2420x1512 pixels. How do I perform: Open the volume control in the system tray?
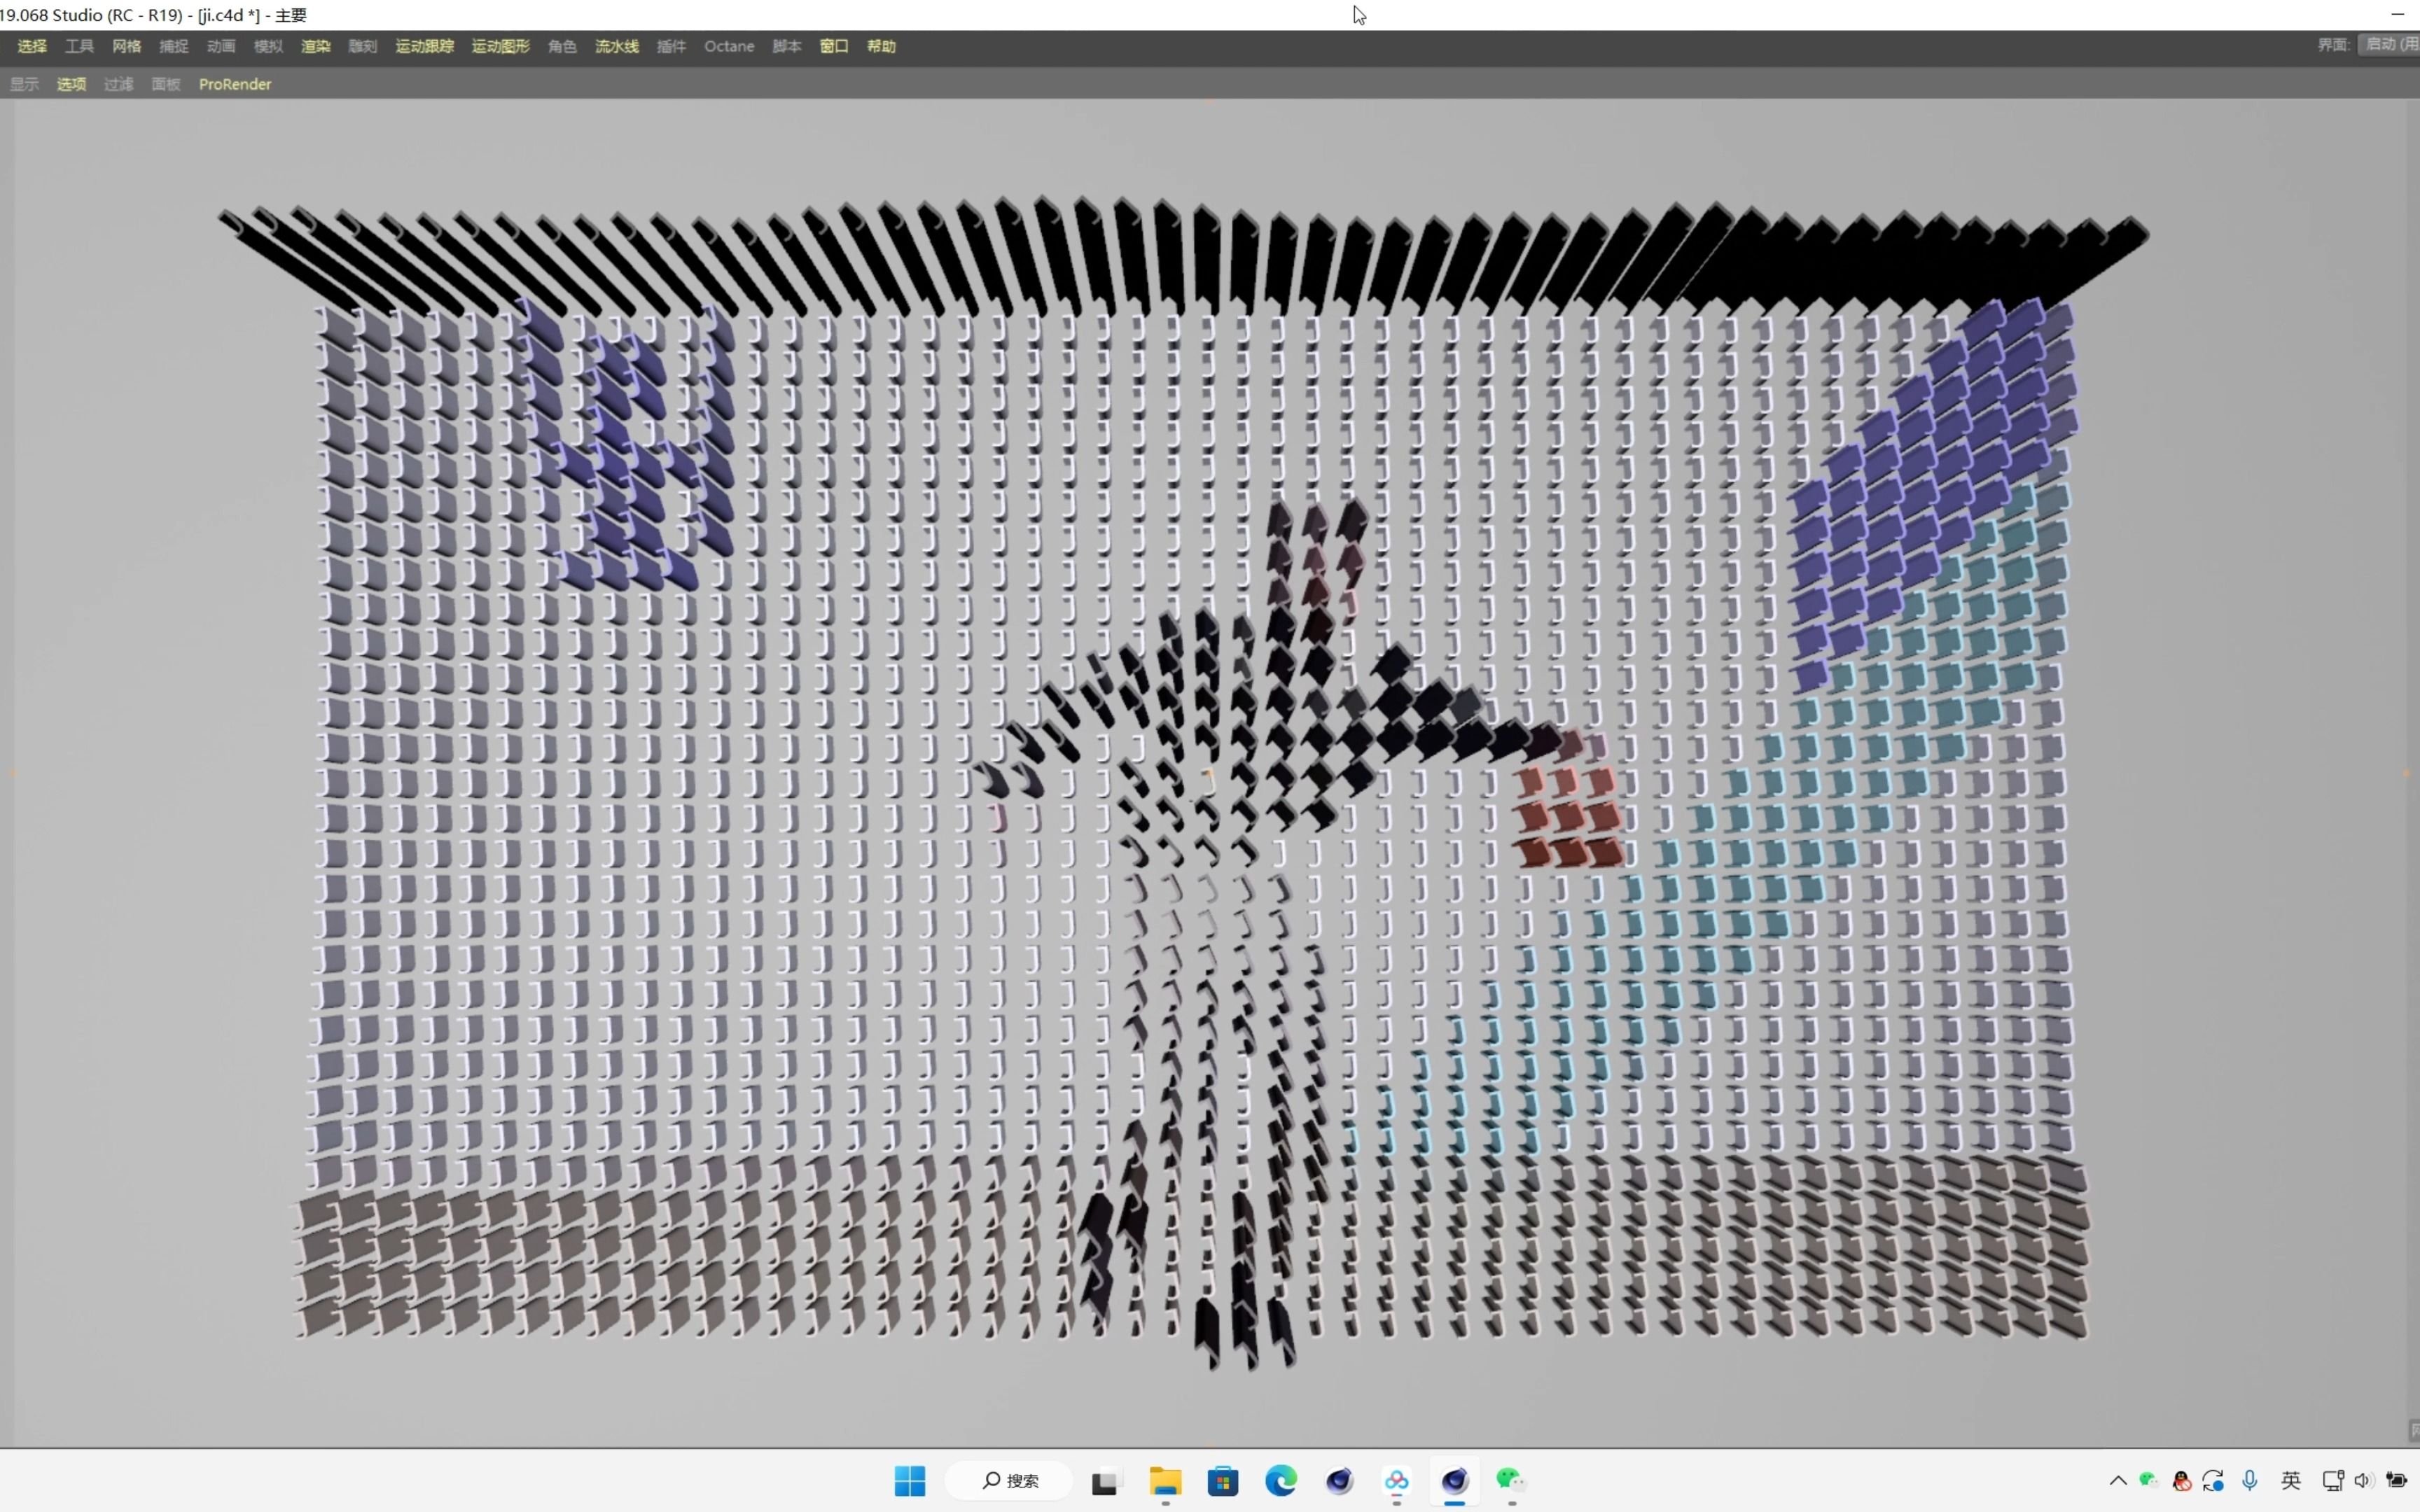pos(2363,1480)
